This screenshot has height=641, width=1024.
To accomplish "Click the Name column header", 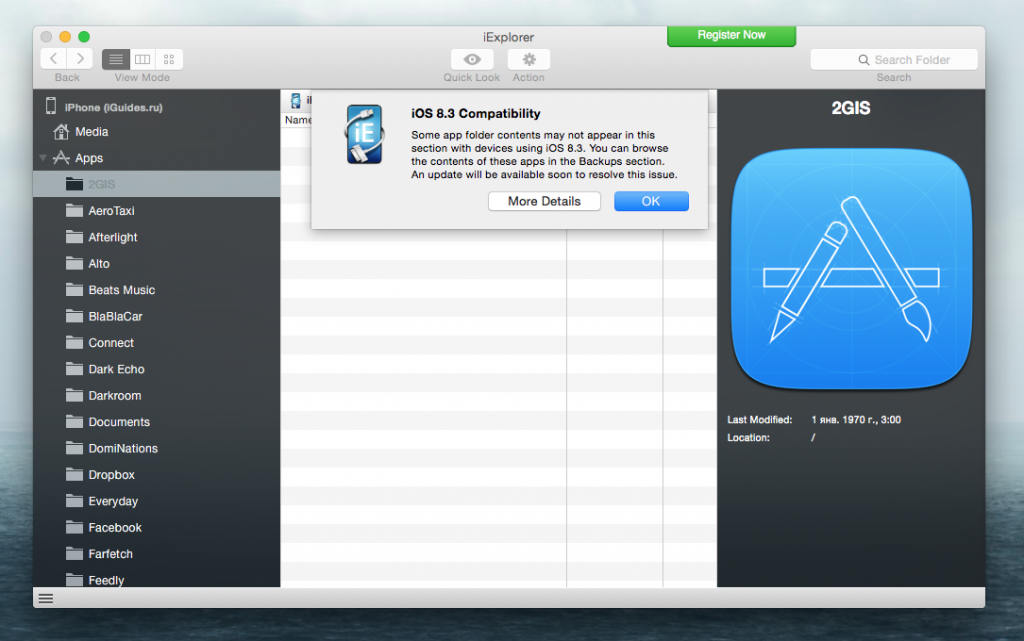I will (x=297, y=120).
